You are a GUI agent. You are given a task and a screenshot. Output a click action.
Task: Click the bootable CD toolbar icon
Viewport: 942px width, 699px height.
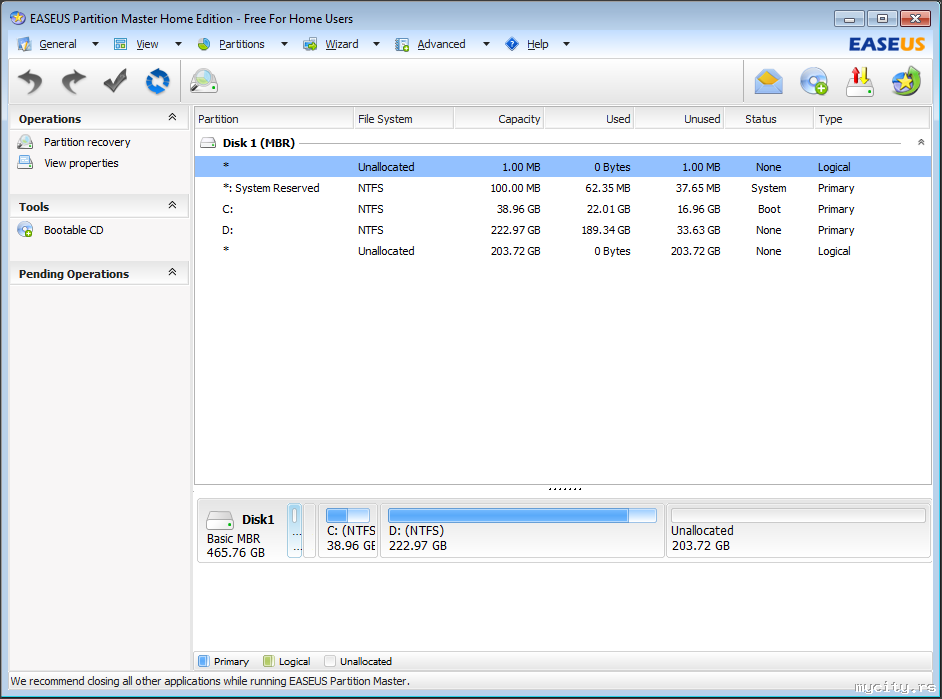pyautogui.click(x=814, y=81)
